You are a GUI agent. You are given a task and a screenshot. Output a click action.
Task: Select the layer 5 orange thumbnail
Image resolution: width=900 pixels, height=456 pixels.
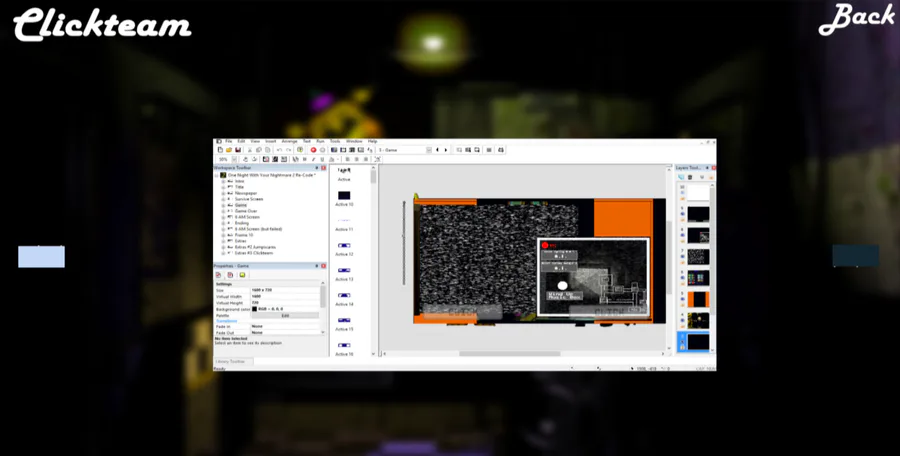698,299
